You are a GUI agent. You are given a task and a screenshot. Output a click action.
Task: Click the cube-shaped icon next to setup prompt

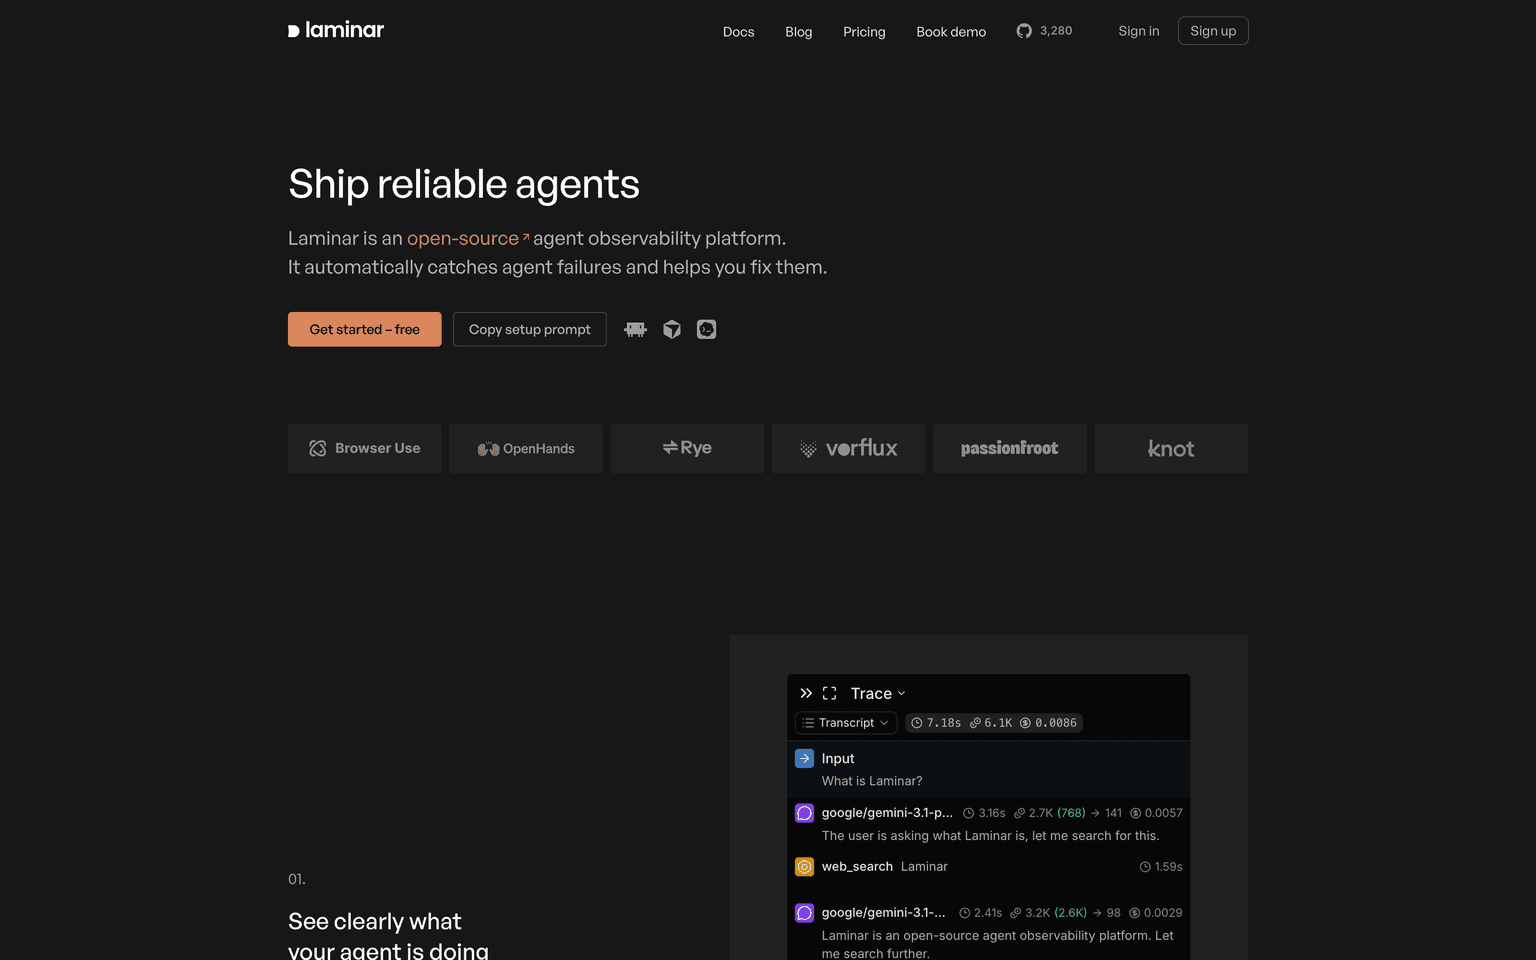(x=672, y=329)
